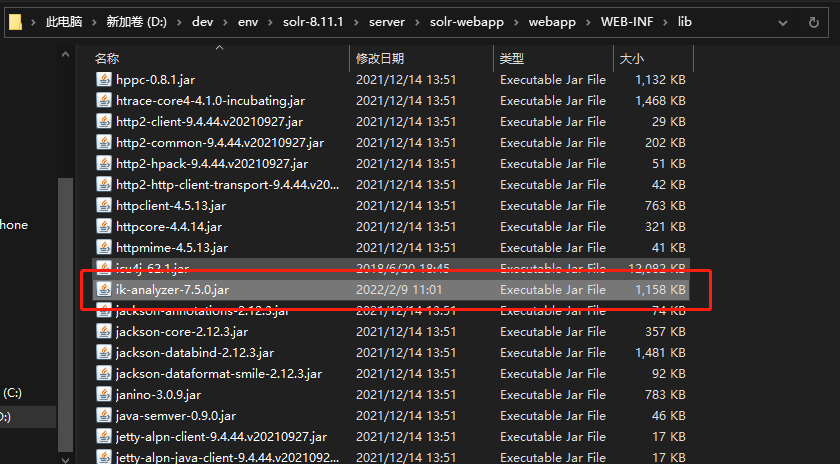
Task: Open the address bar history dropdown
Action: 783,23
